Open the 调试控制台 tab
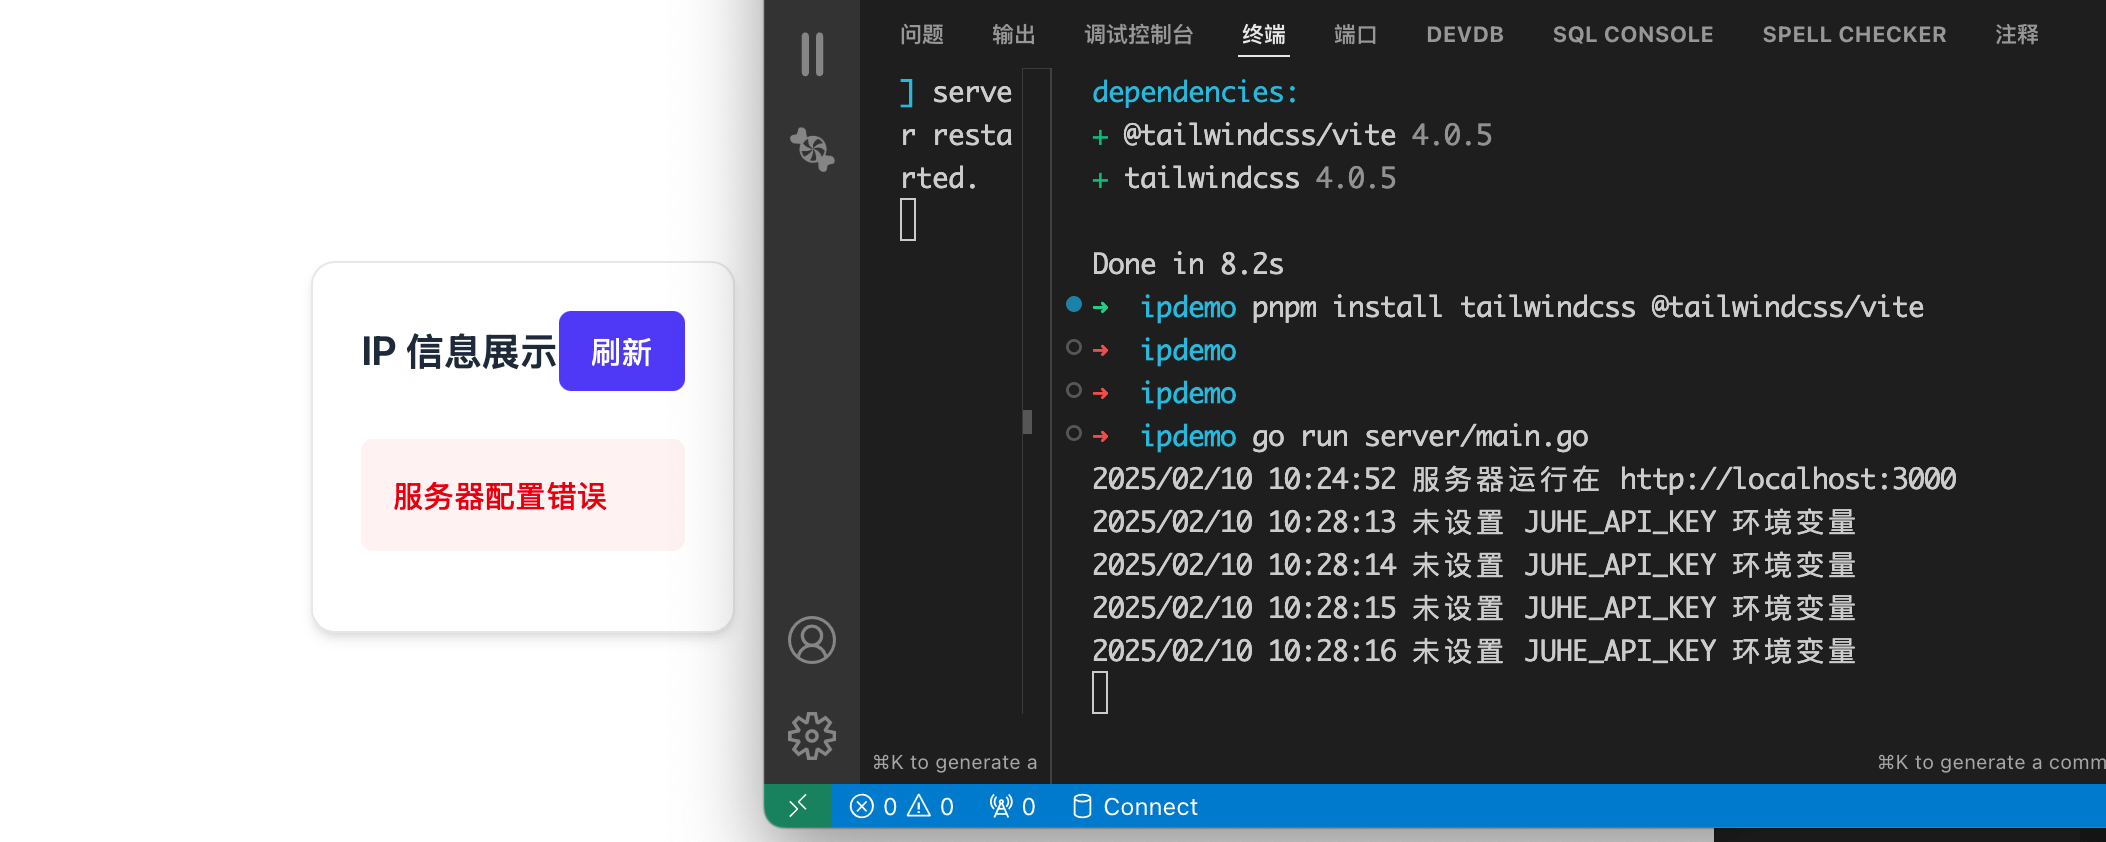The height and width of the screenshot is (842, 2106). [1138, 35]
